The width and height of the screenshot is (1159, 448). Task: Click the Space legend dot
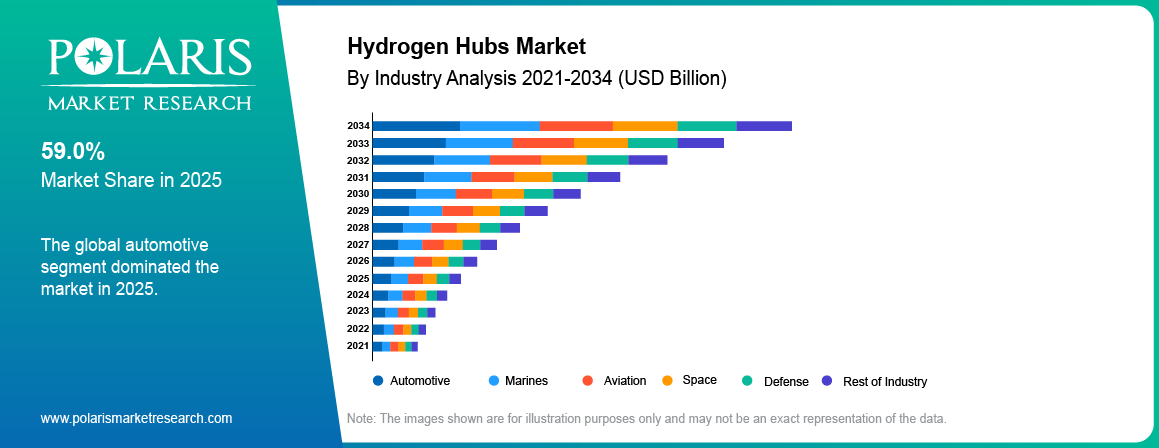click(667, 381)
